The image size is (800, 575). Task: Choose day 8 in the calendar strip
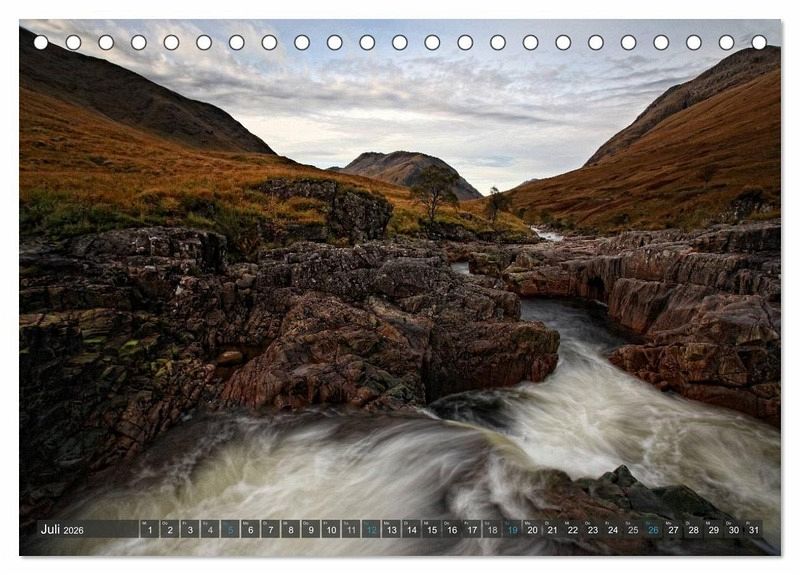tap(290, 529)
